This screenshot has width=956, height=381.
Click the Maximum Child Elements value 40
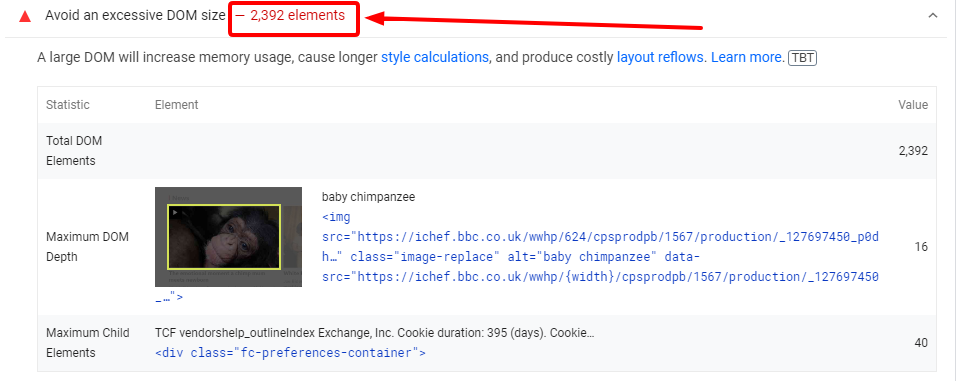[921, 343]
